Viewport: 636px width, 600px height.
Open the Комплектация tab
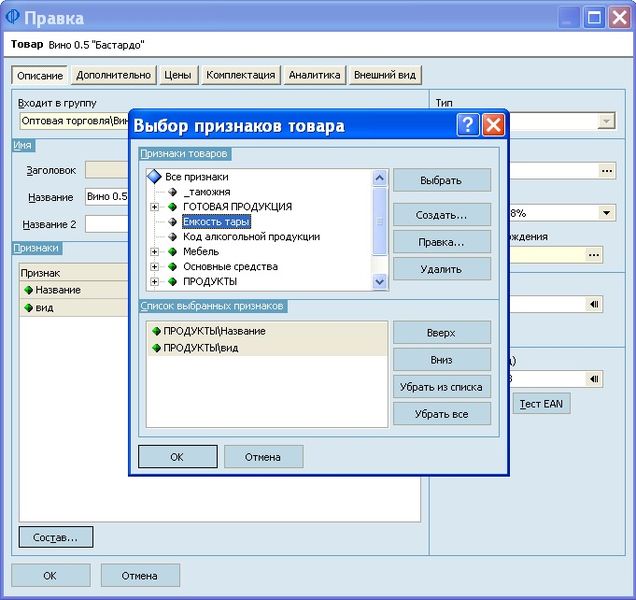pyautogui.click(x=241, y=75)
